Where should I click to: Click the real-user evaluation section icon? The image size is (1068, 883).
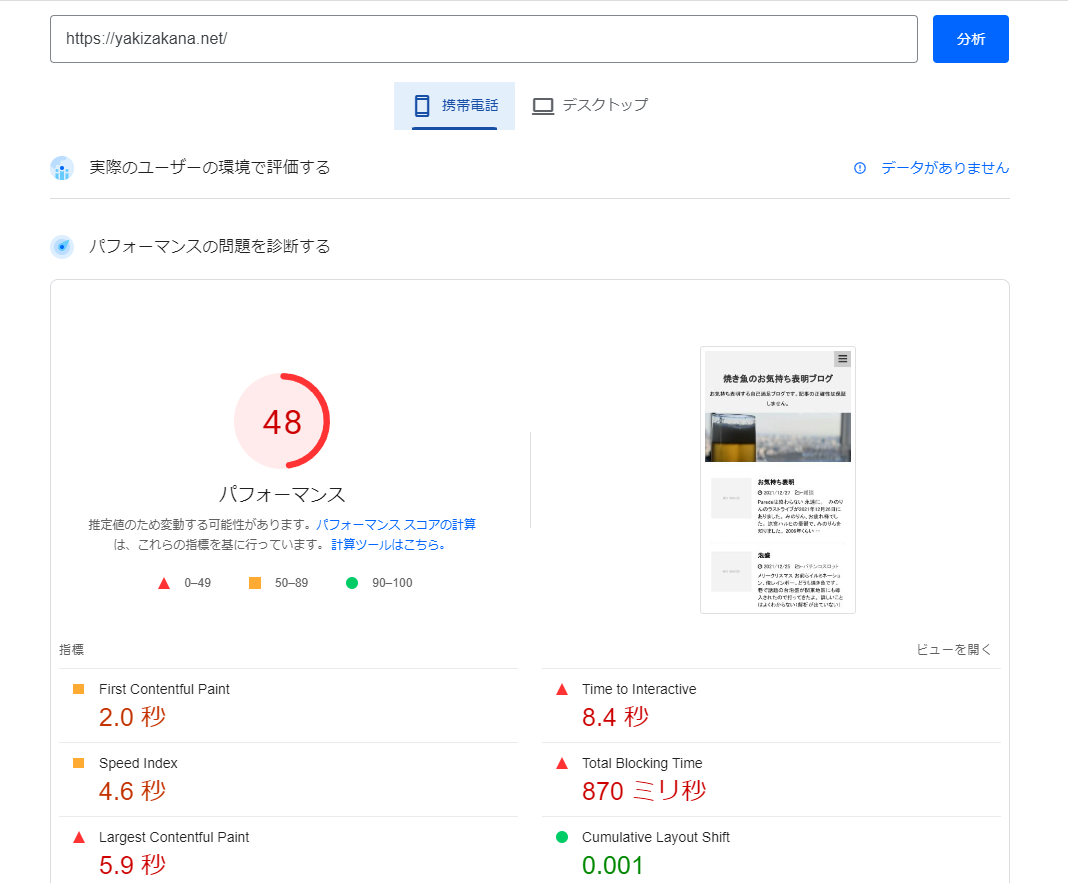pos(62,168)
